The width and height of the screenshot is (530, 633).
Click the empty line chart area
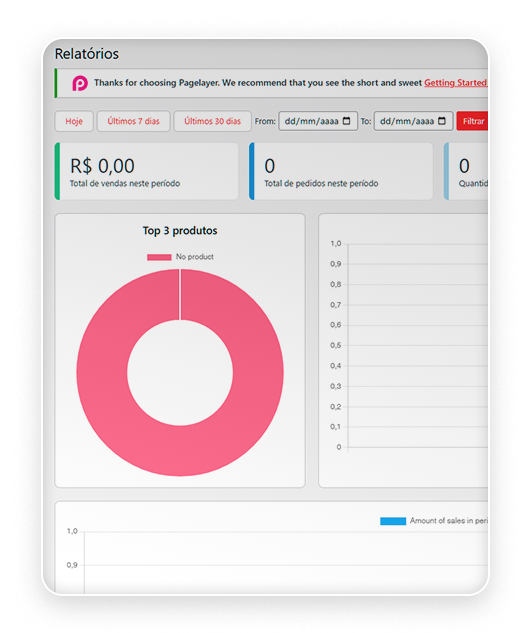point(418,345)
